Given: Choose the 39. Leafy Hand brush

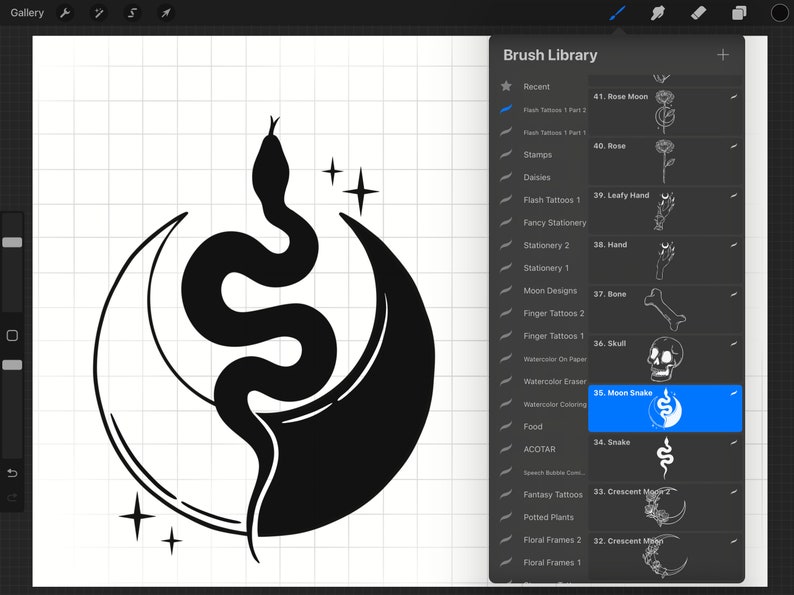Looking at the screenshot, I should (665, 210).
